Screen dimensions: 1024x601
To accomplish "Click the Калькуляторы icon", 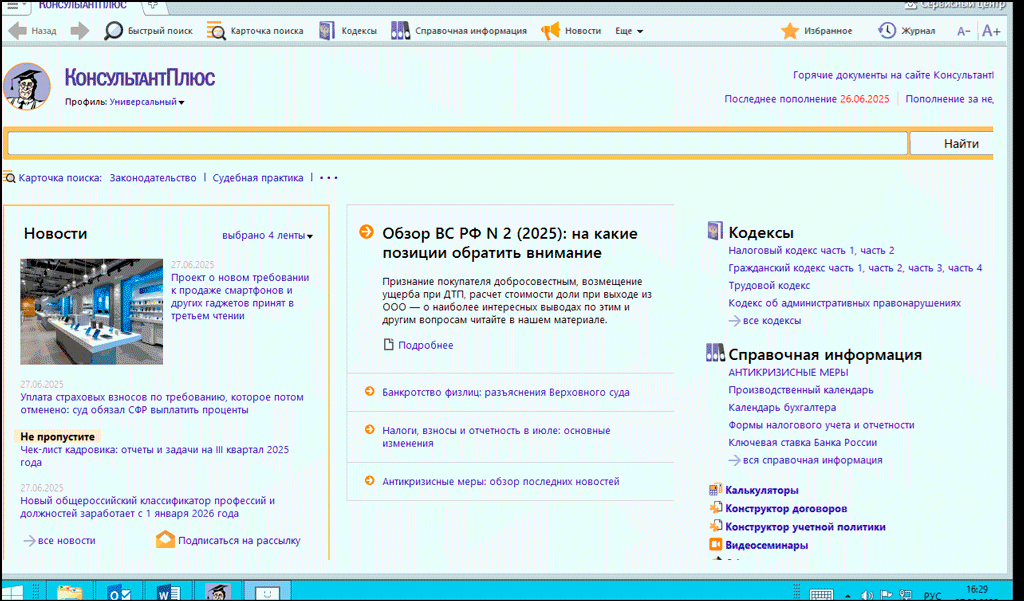I will click(715, 490).
